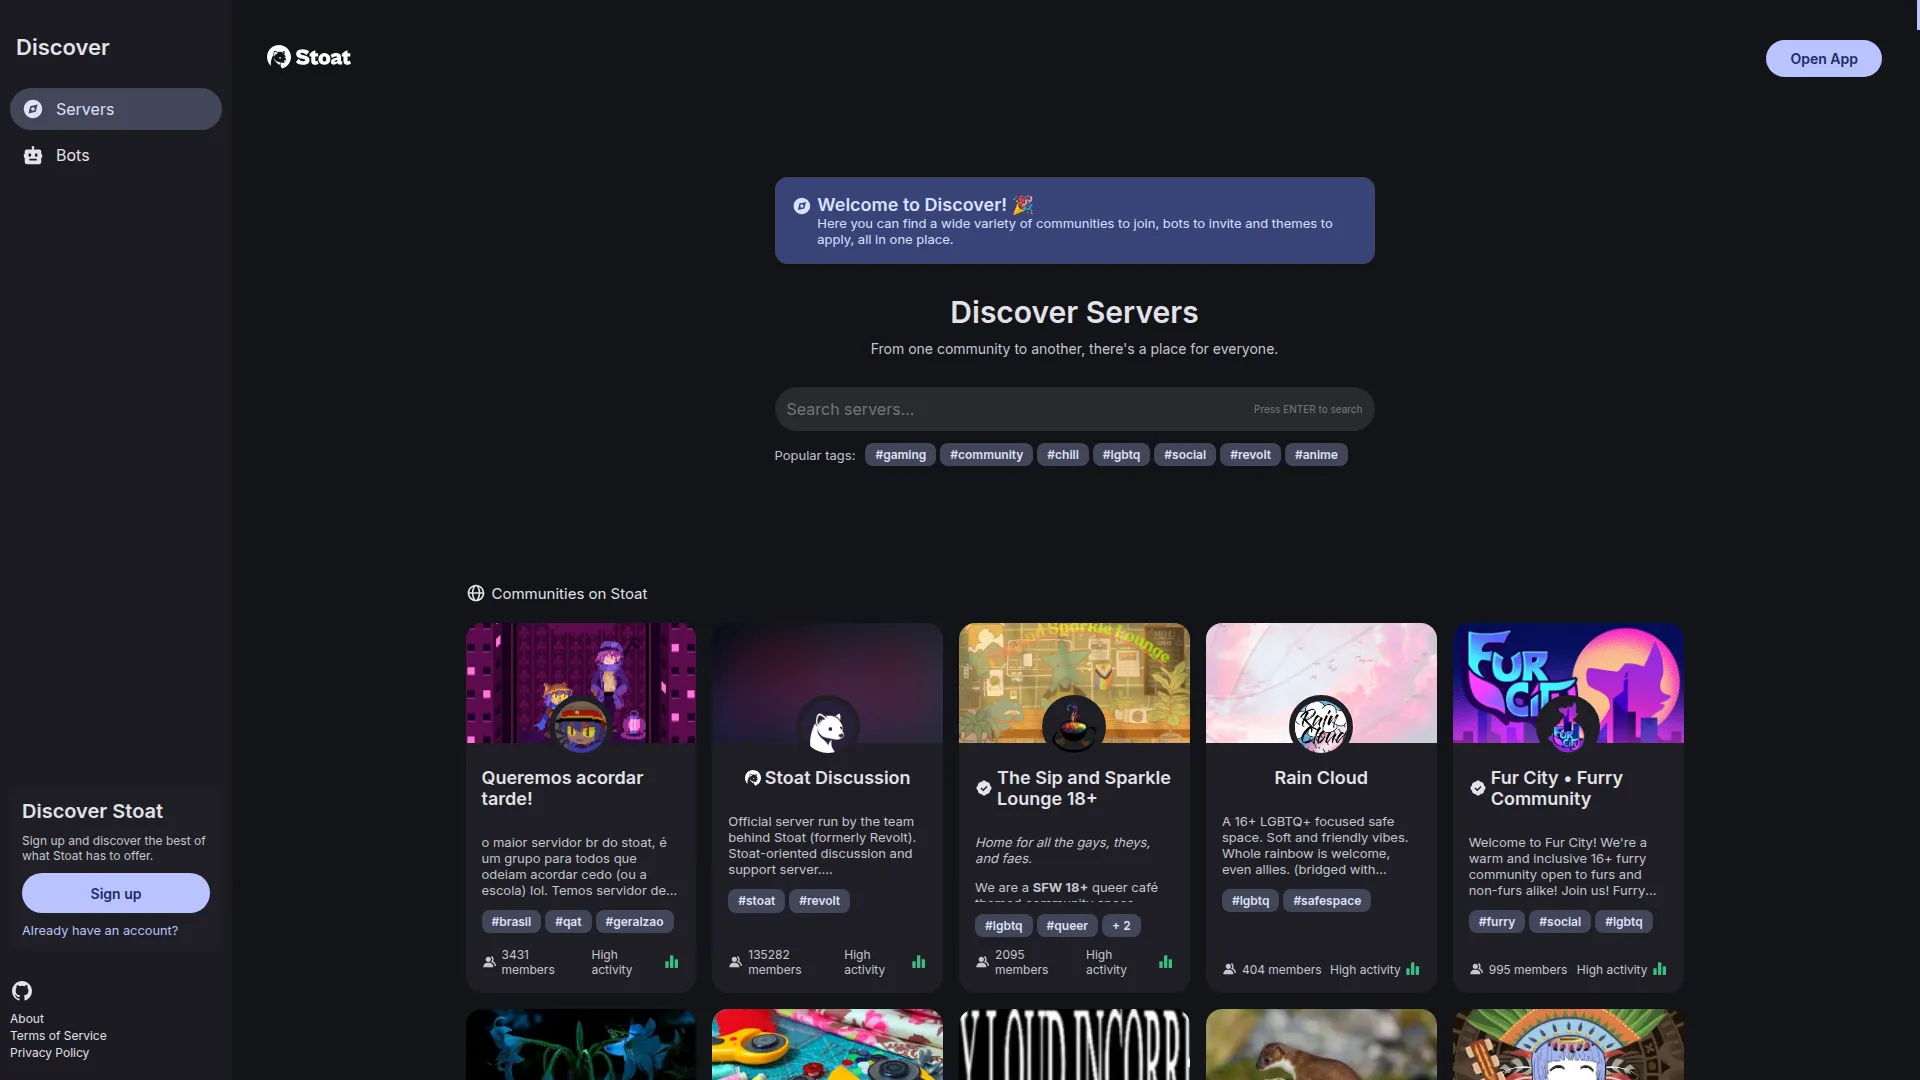Image resolution: width=1920 pixels, height=1080 pixels.
Task: Click activity bars icon on Queremos acordar tarde card
Action: click(671, 962)
